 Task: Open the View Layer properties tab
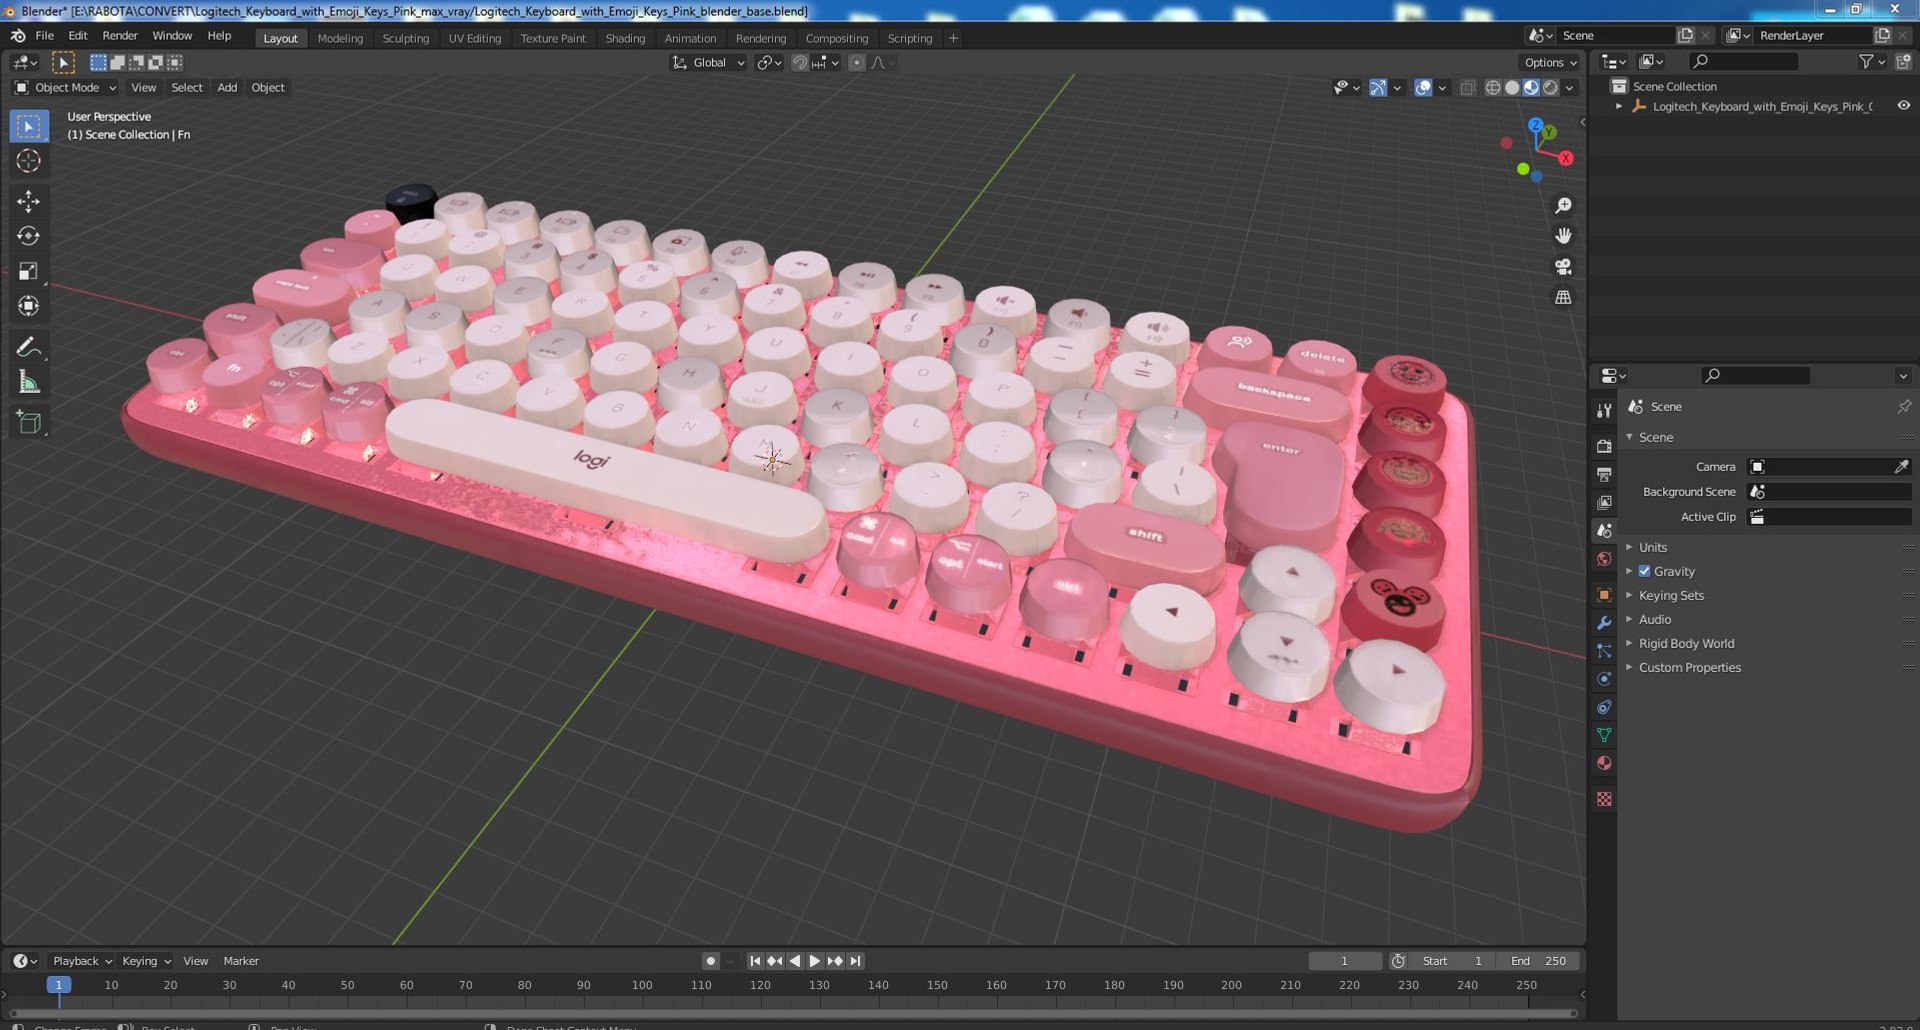(x=1604, y=502)
